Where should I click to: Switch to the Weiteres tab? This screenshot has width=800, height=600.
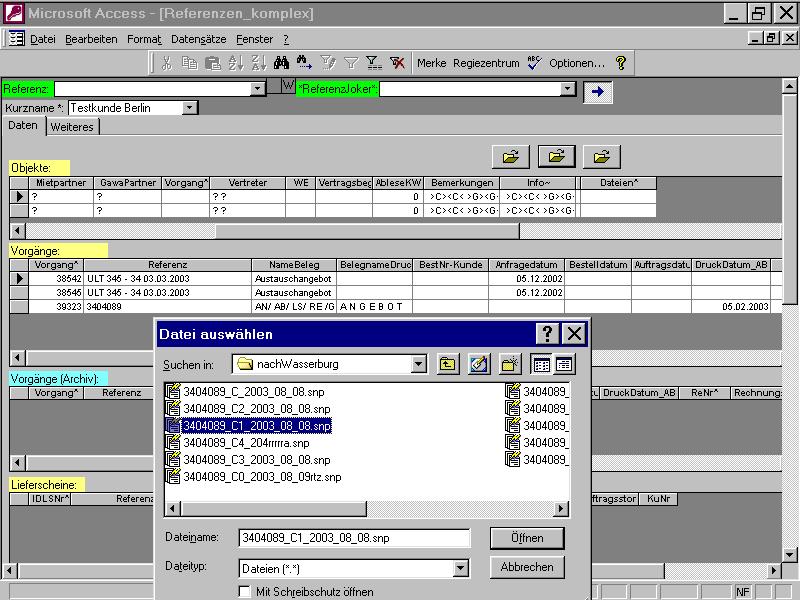tap(71, 127)
